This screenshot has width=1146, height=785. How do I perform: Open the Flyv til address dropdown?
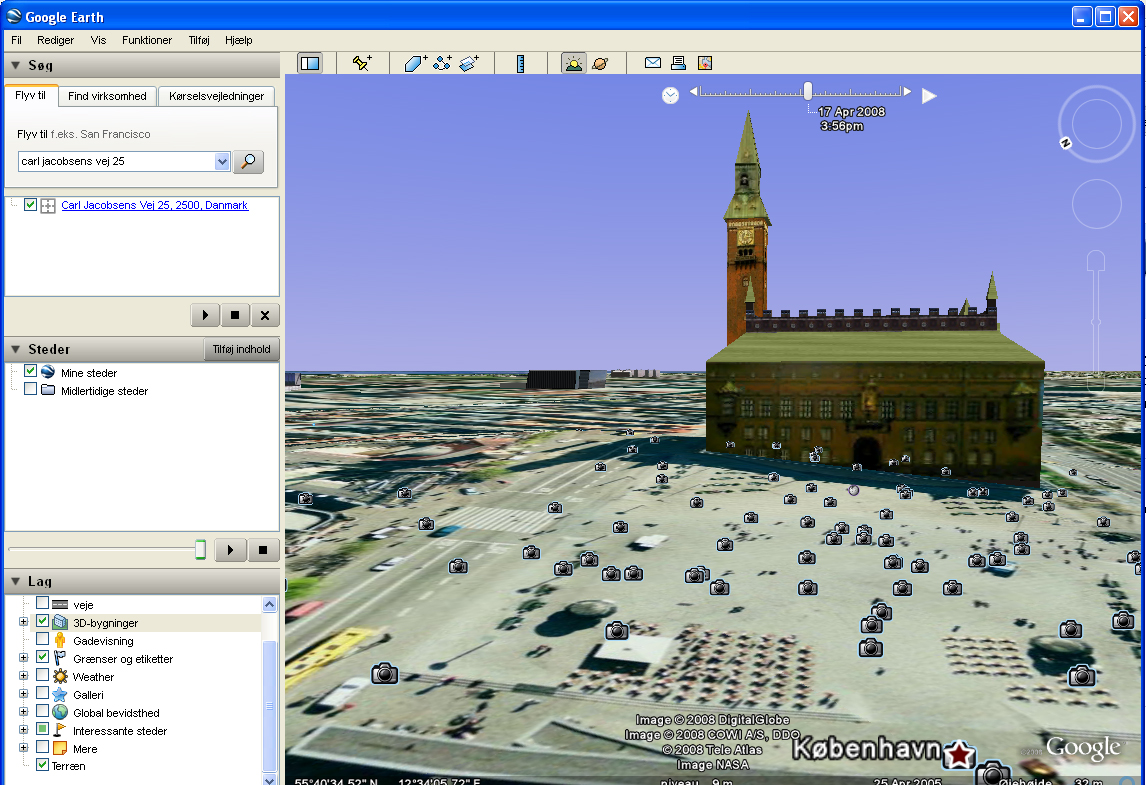click(x=222, y=162)
